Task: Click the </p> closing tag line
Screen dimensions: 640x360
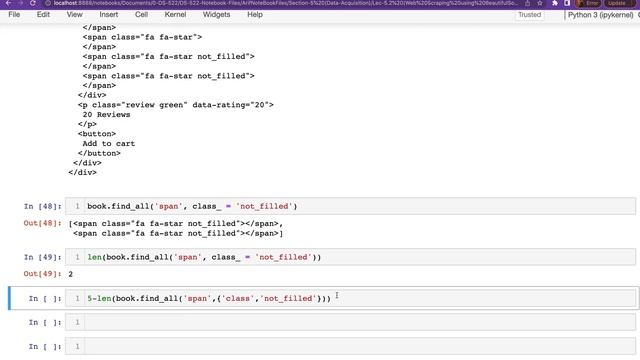Action: tap(87, 124)
